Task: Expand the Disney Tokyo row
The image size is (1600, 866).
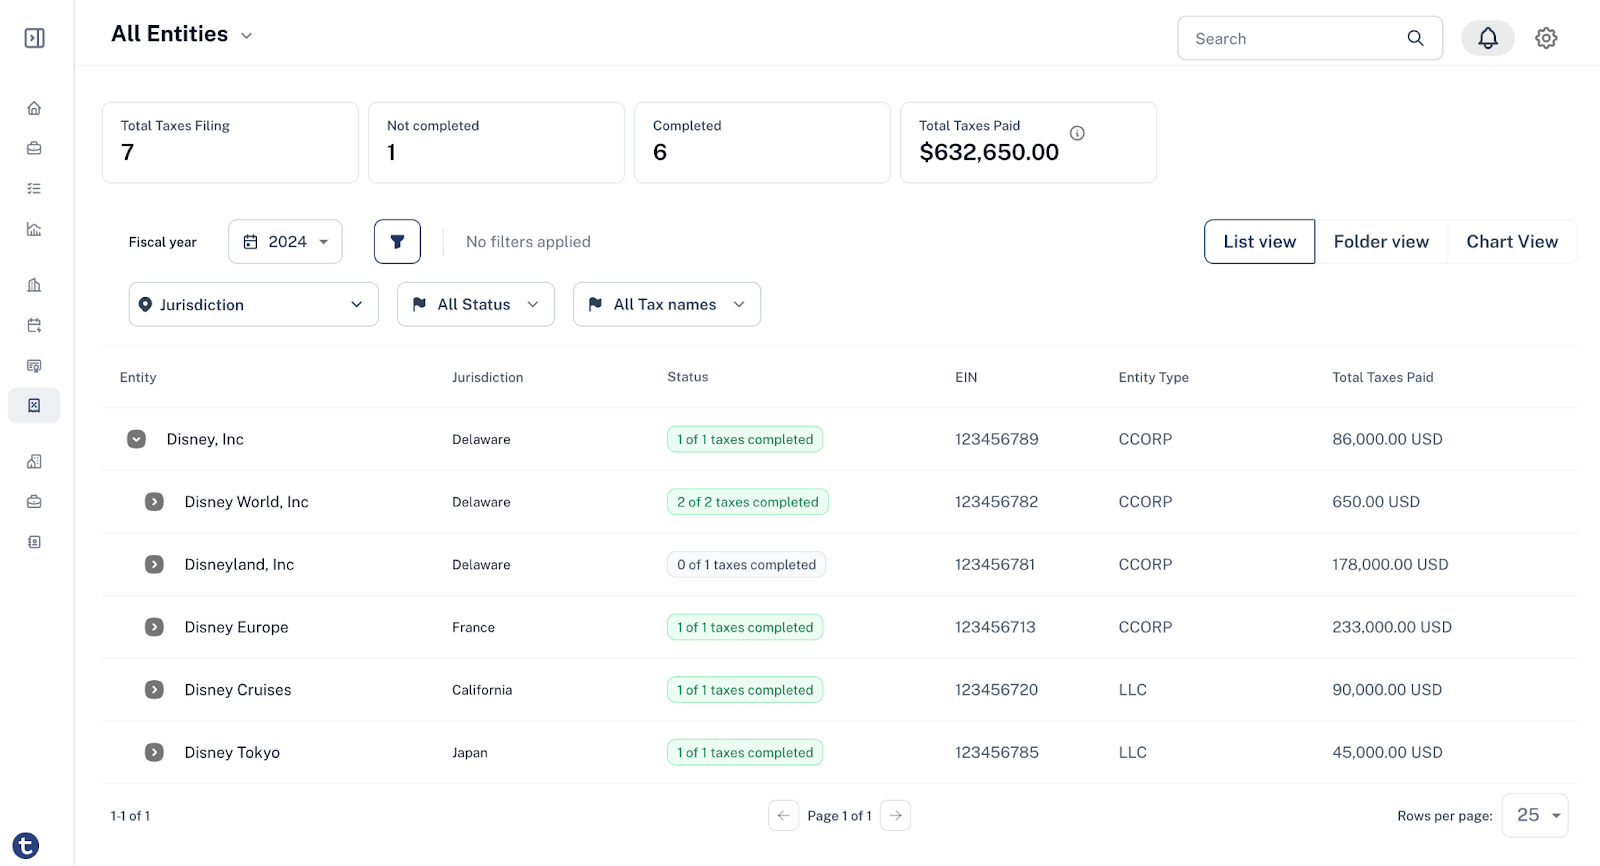Action: pos(154,752)
